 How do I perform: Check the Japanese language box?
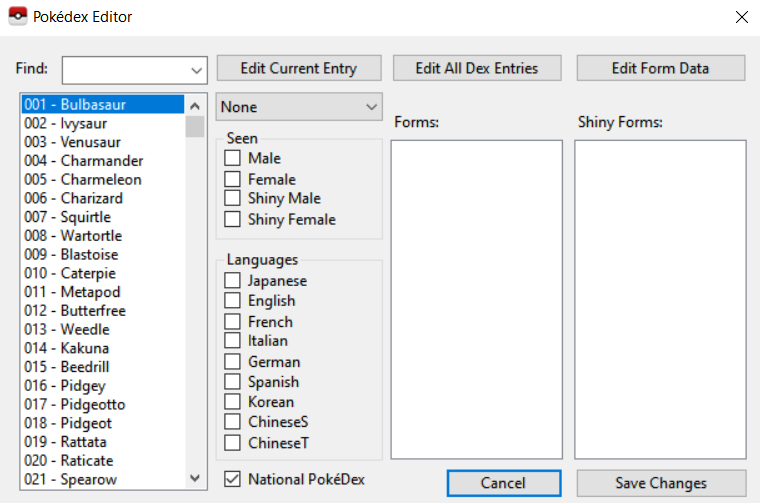(232, 280)
